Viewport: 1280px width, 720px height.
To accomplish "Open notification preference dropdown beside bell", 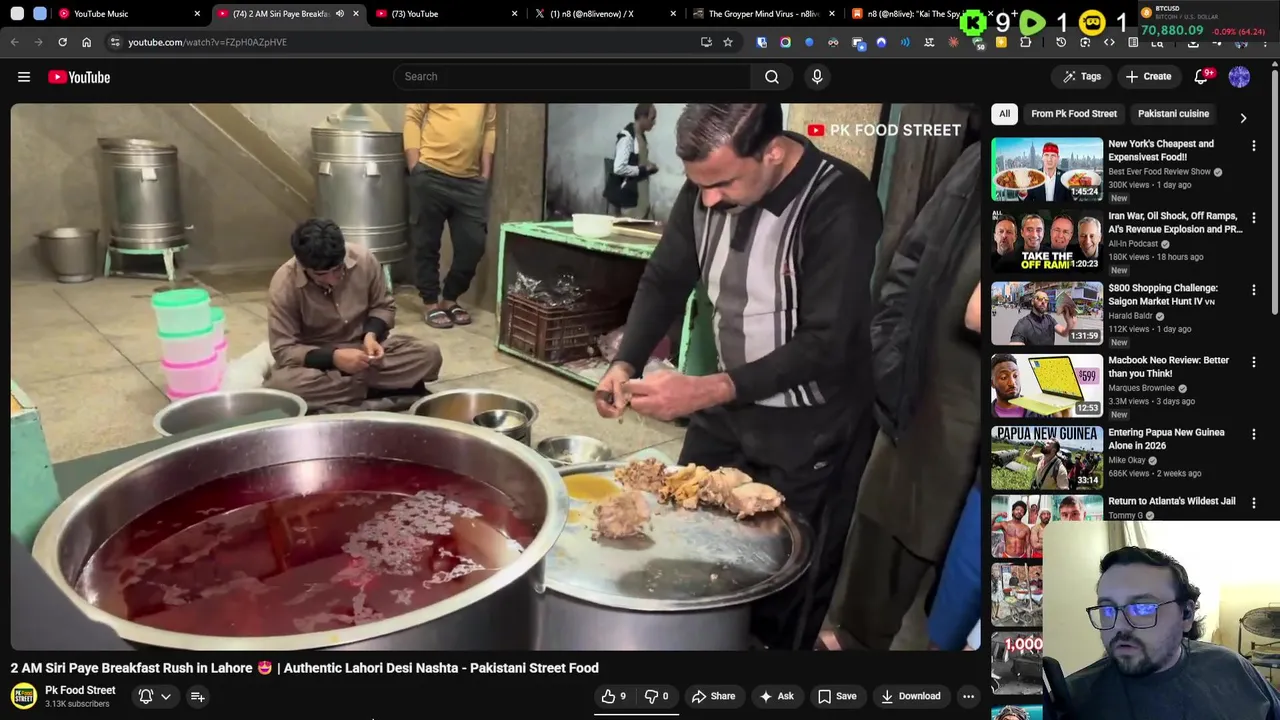I will tap(166, 696).
